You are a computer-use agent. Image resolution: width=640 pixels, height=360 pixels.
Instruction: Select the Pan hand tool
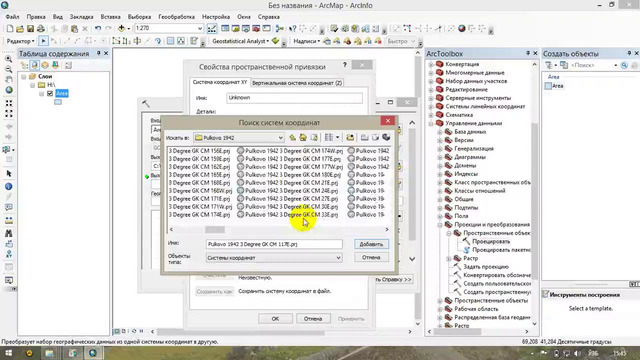pyautogui.click(x=9, y=80)
